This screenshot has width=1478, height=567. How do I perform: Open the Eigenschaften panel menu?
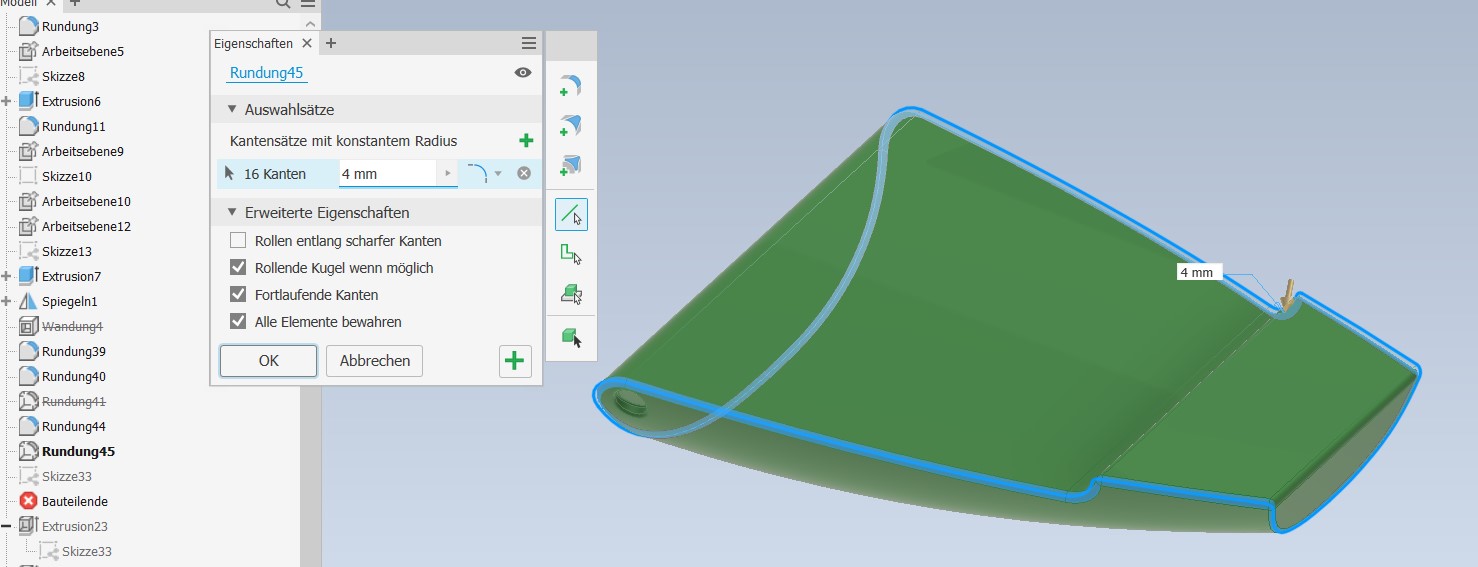coord(529,43)
